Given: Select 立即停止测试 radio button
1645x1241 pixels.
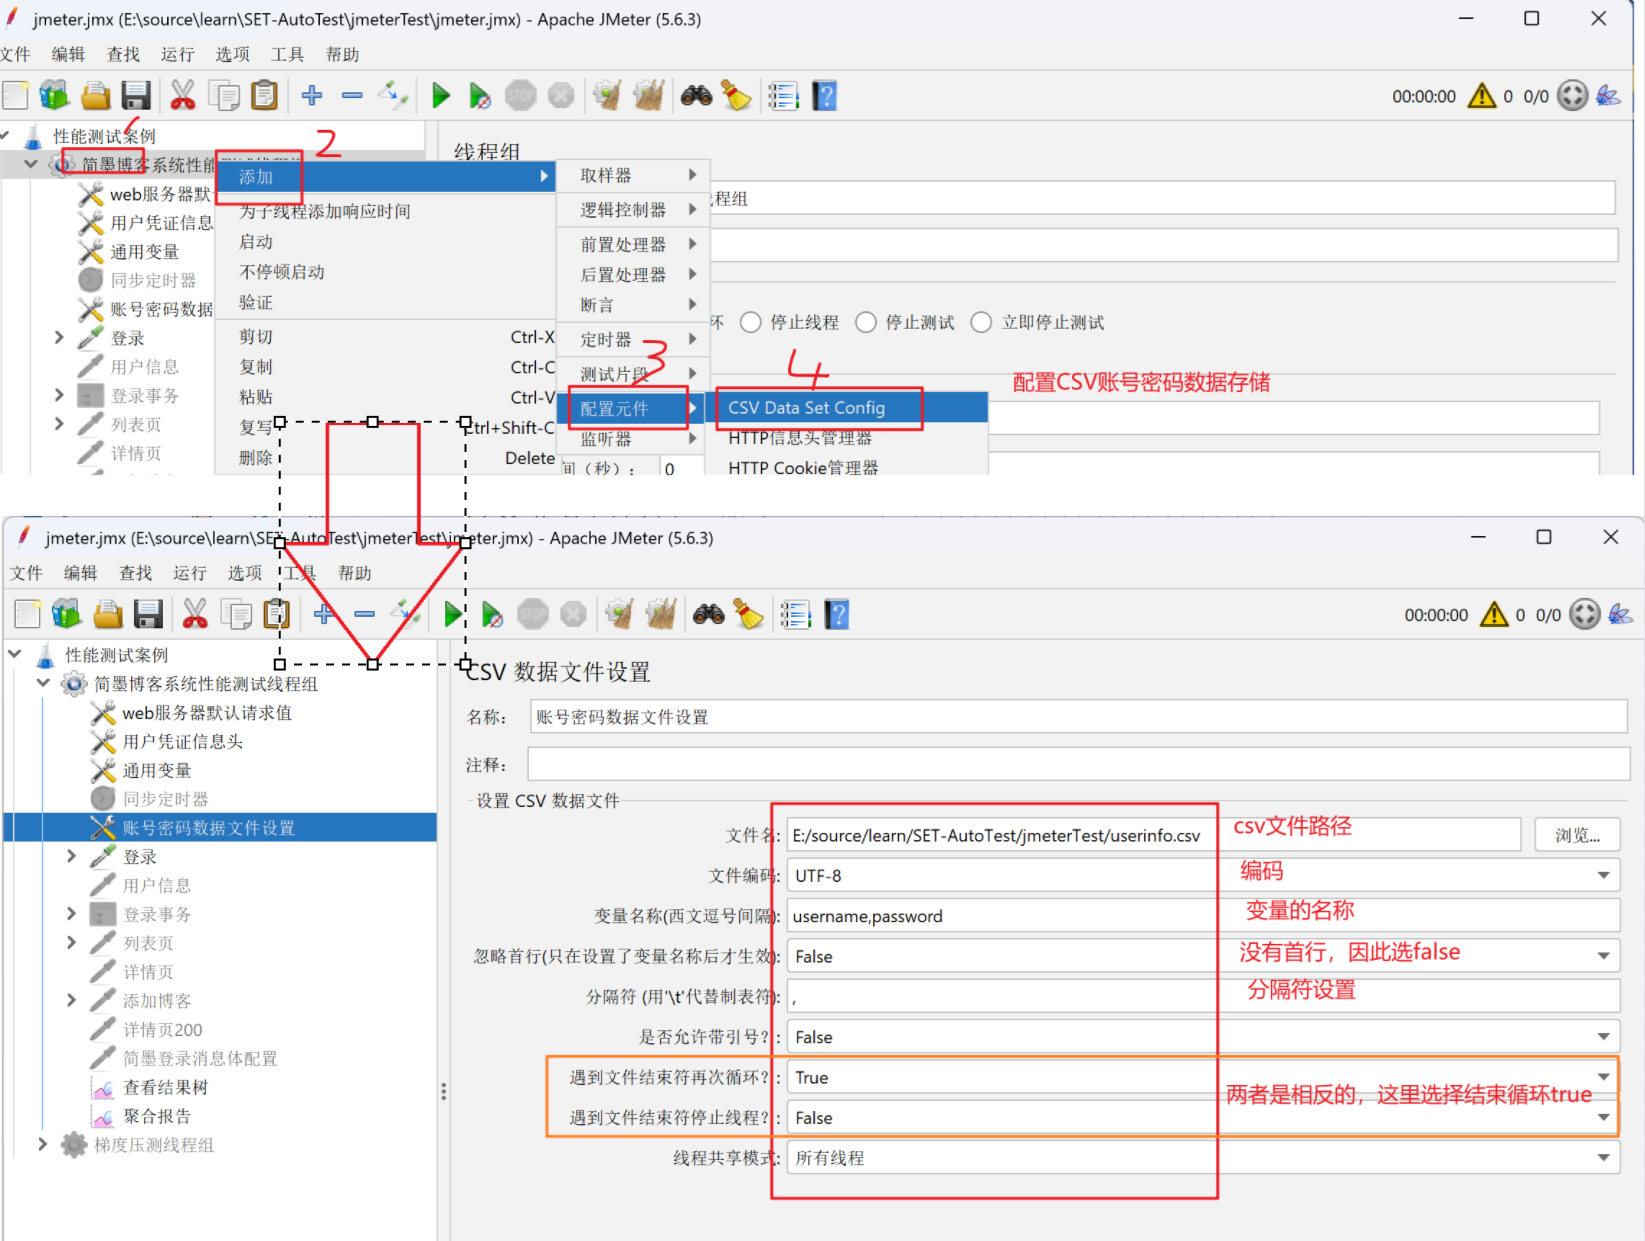Looking at the screenshot, I should pos(981,322).
